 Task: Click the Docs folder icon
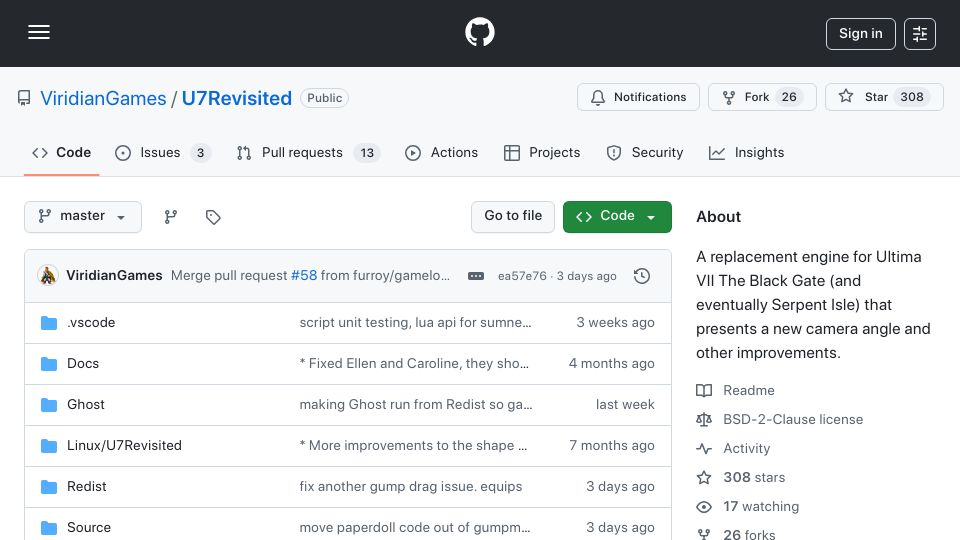(49, 364)
